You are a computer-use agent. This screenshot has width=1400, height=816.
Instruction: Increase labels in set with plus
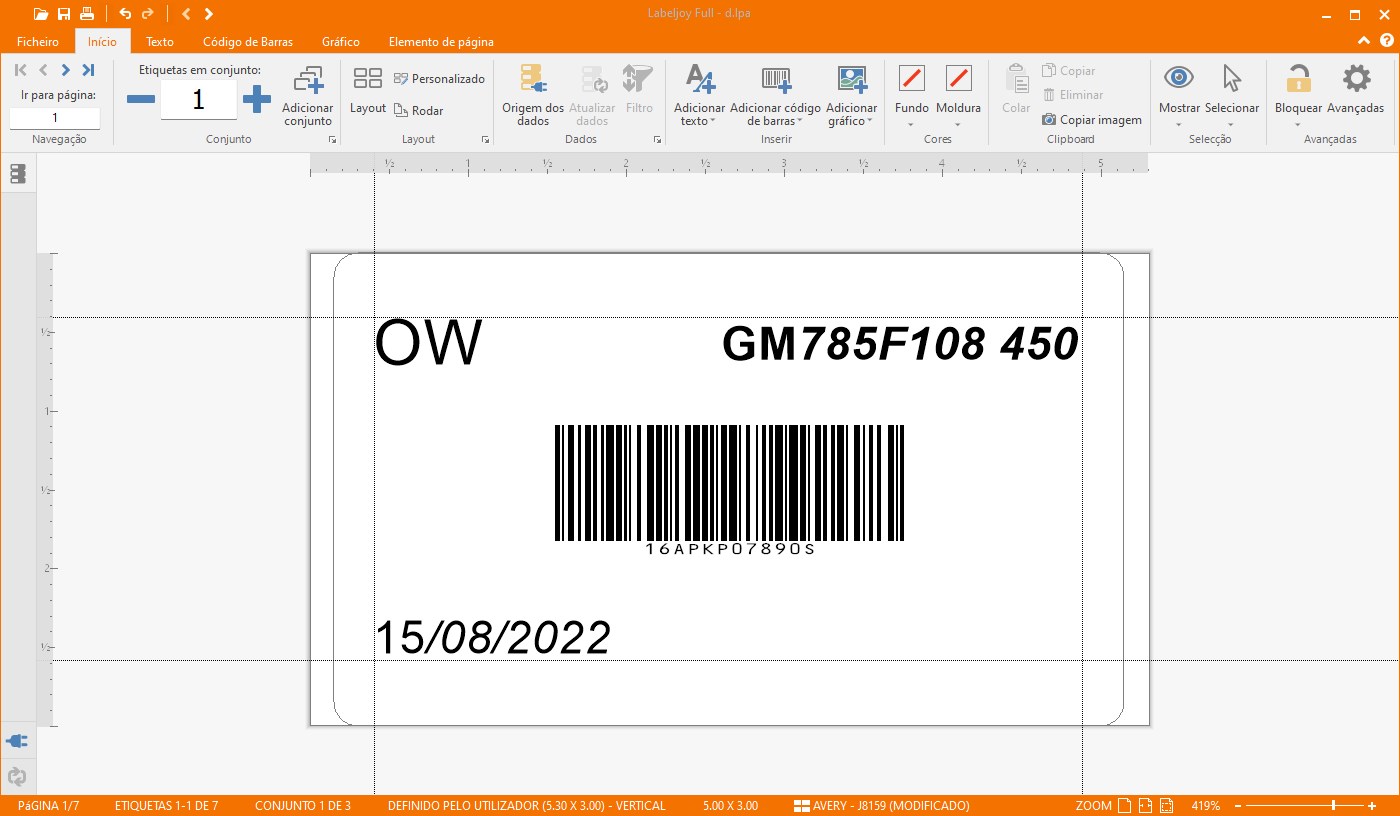(257, 99)
